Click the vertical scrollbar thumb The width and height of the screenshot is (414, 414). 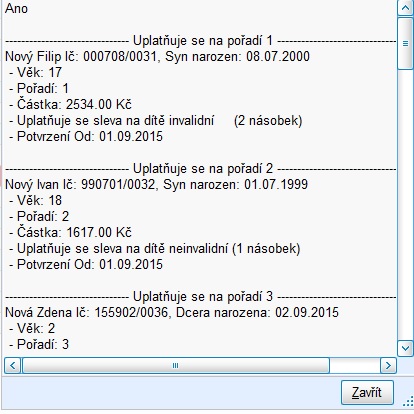pos(405,43)
